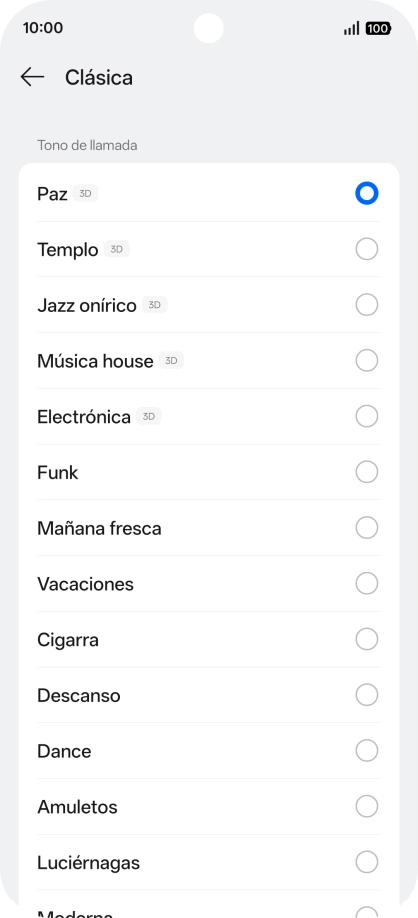Pick the Dance ringtone entry

click(208, 751)
